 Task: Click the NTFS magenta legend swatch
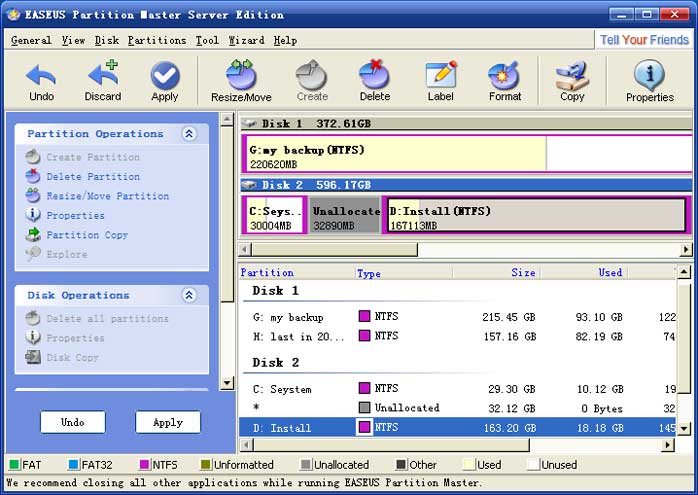(x=144, y=465)
